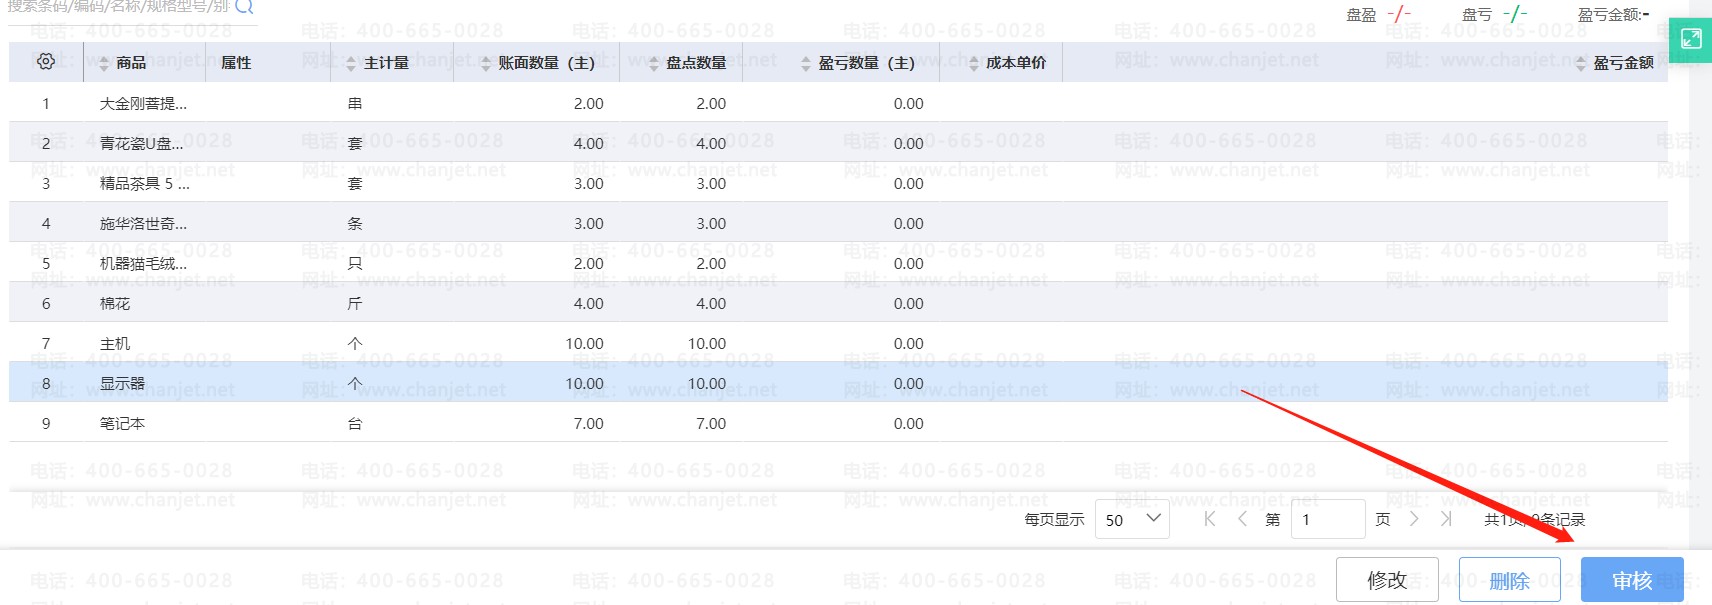
Task: Click the page number input field
Action: click(1328, 519)
